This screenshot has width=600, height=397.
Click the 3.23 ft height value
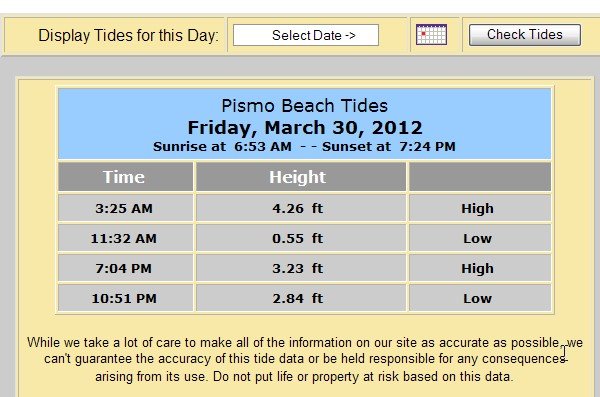(x=298, y=268)
